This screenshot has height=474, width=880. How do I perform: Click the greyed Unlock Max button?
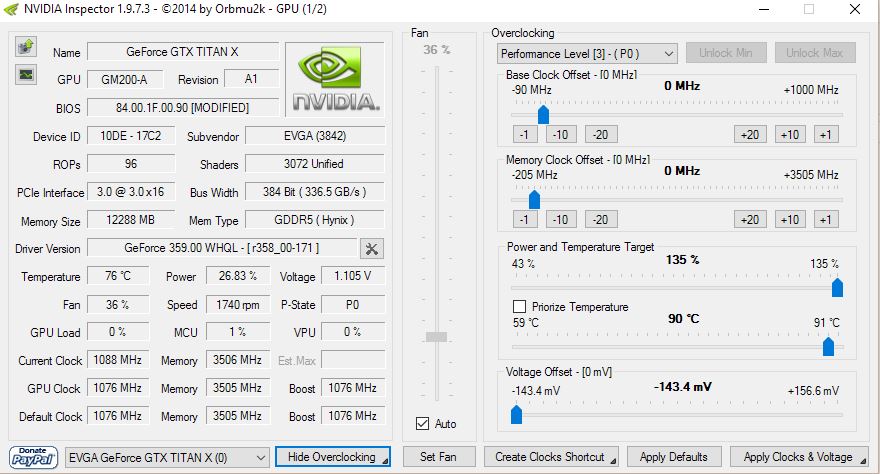pyautogui.click(x=815, y=53)
